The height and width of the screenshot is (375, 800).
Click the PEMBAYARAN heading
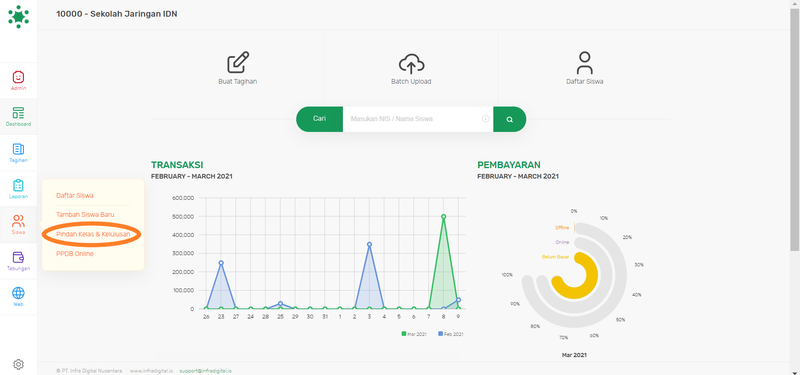509,165
